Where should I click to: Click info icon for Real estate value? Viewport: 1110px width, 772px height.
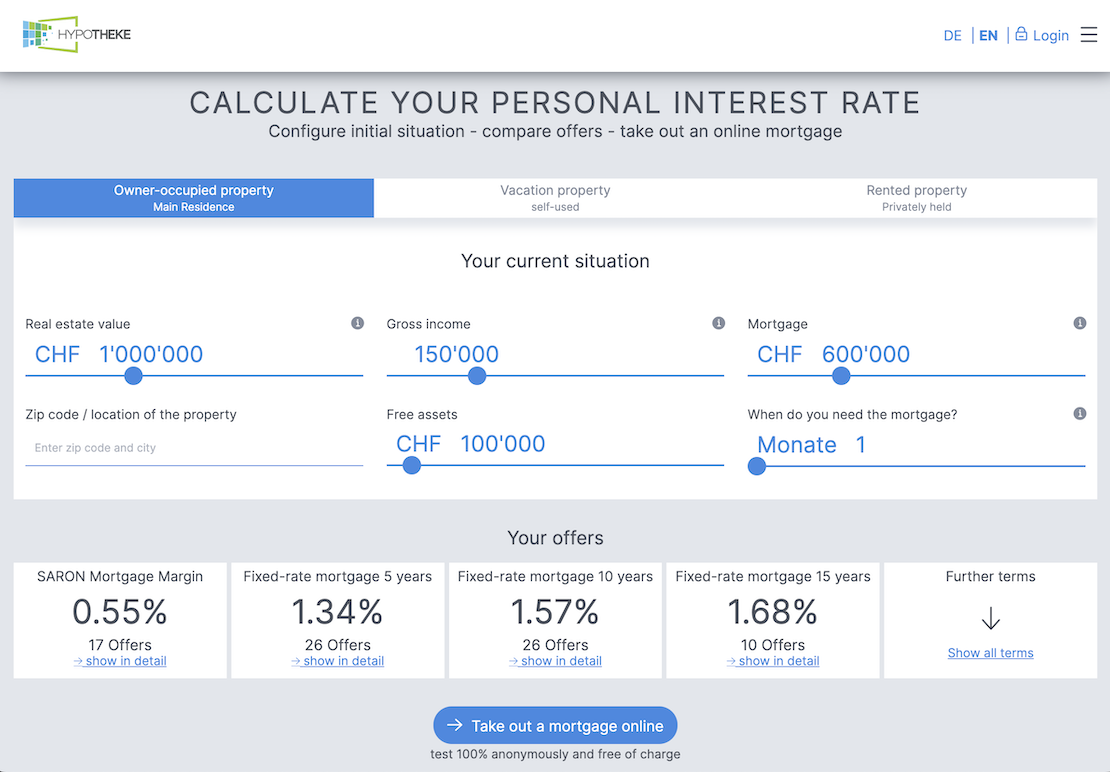(357, 323)
